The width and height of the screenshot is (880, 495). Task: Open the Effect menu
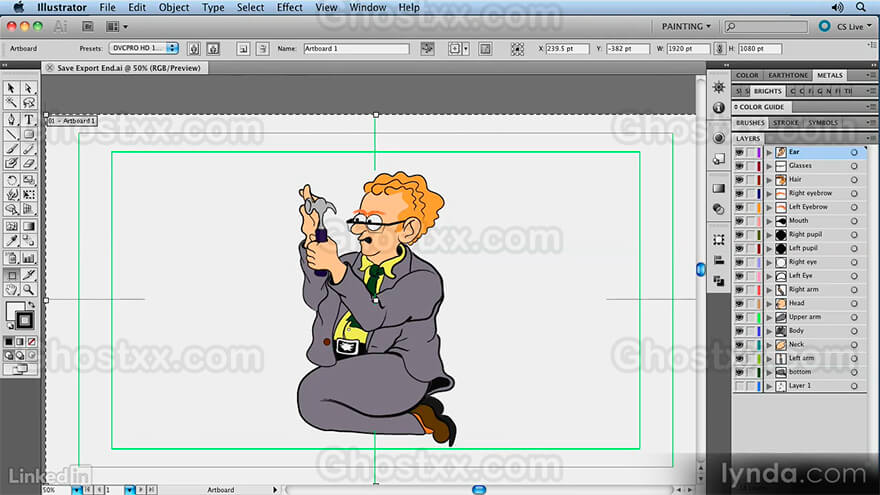(x=290, y=7)
